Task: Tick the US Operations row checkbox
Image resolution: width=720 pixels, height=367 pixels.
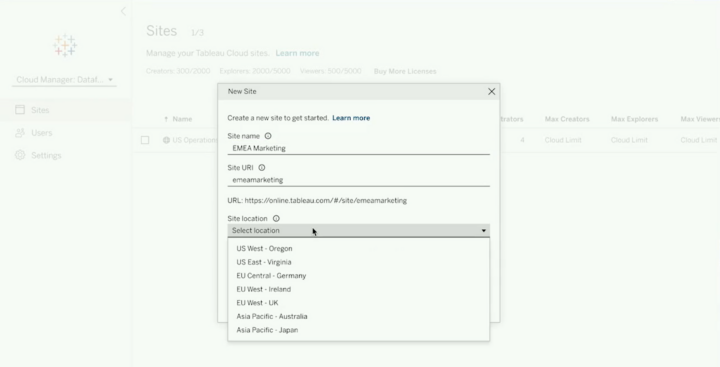Action: [145, 140]
